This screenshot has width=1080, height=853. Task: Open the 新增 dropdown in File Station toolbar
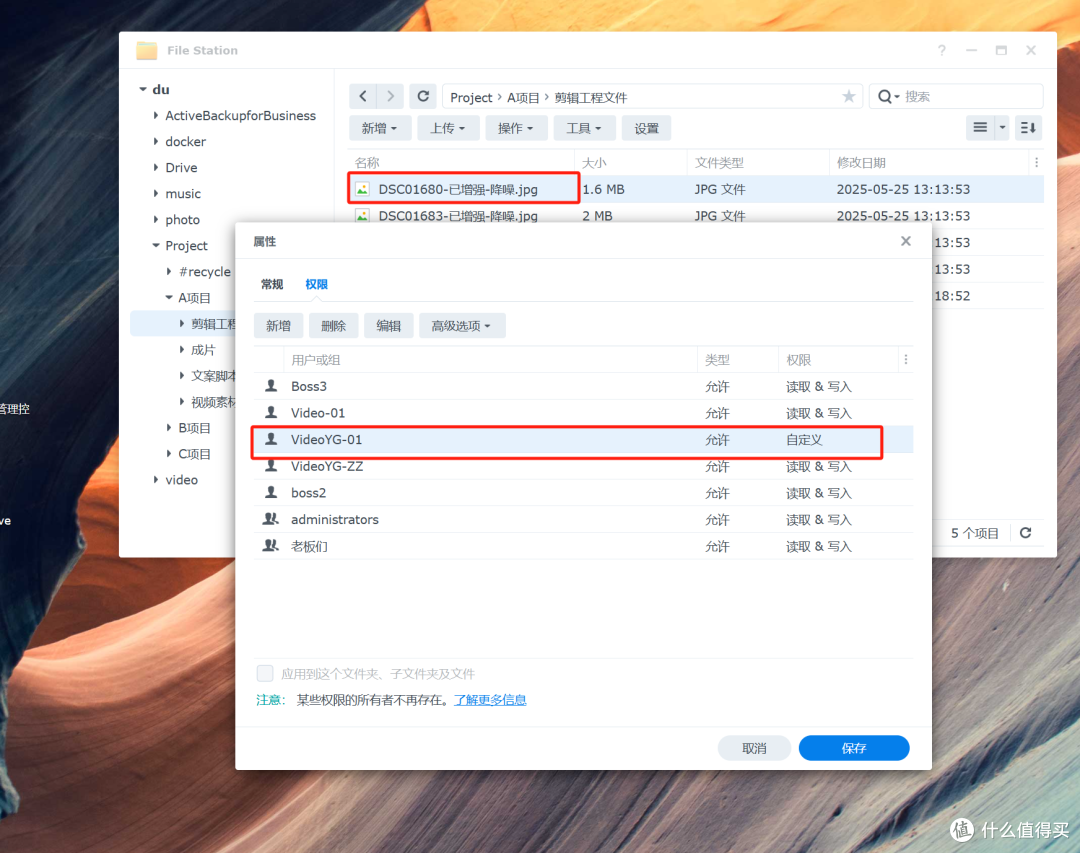[380, 128]
